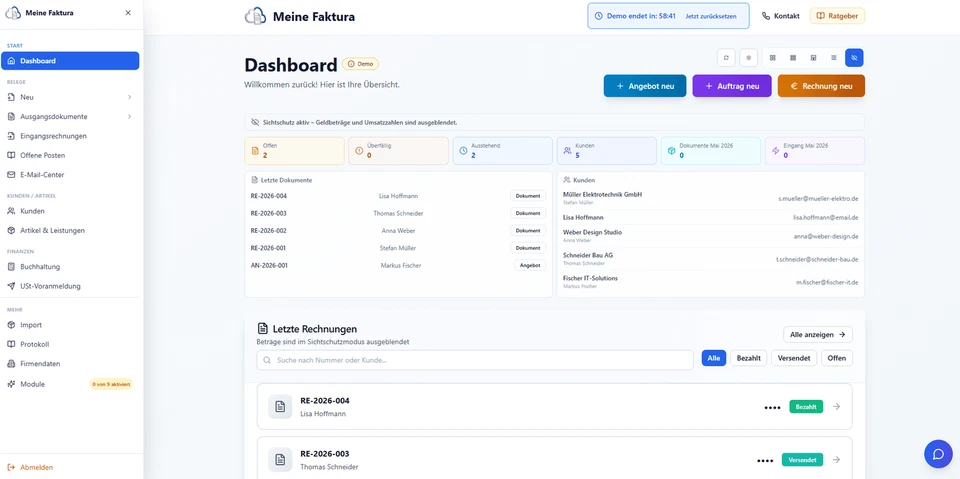Click the Alle anzeigen button
This screenshot has height=479, width=960.
tap(817, 334)
